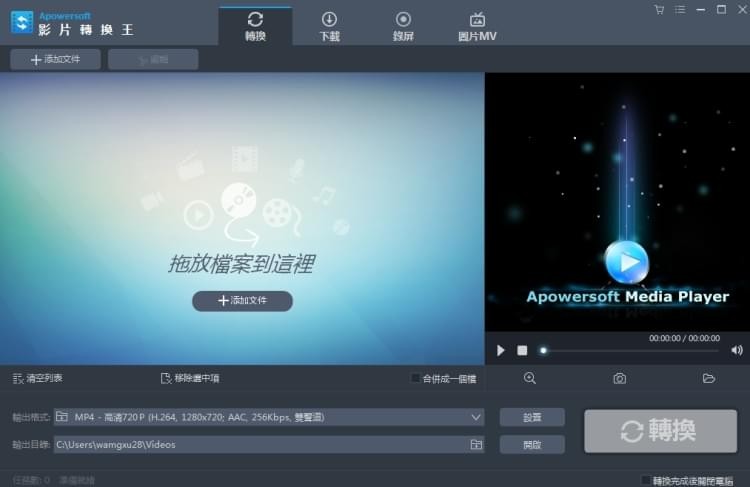Screen dimensions: 750x487
Task: Click the output directory path field
Action: [x=269, y=444]
